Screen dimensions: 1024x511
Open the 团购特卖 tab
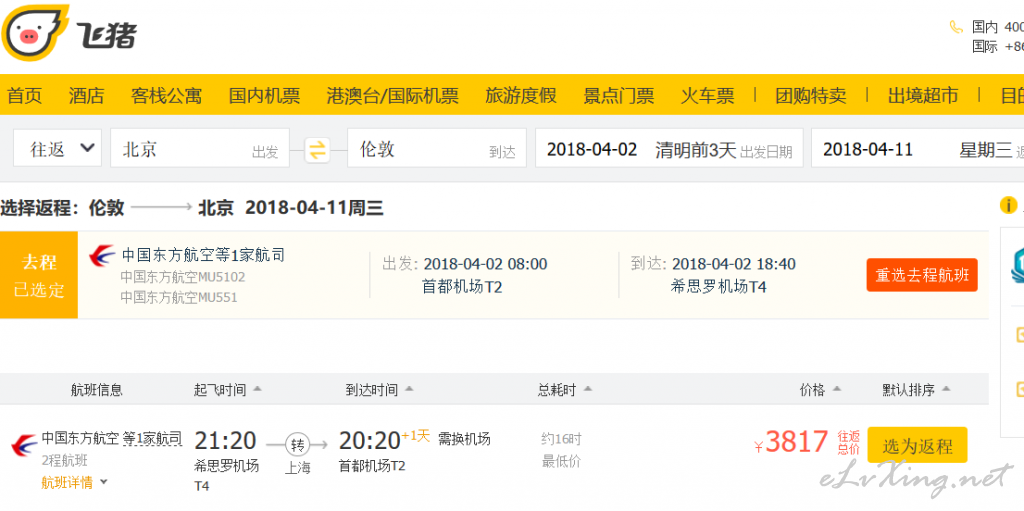coord(810,95)
